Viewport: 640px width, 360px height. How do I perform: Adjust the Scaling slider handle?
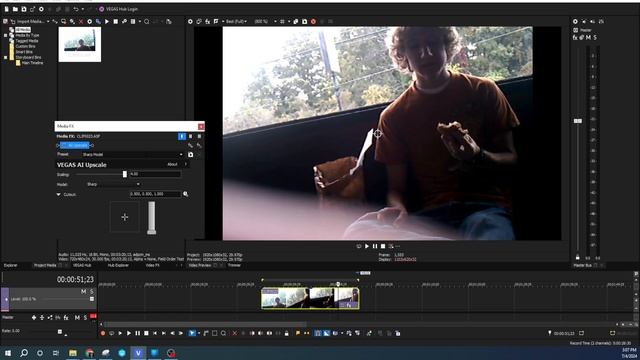tap(125, 174)
